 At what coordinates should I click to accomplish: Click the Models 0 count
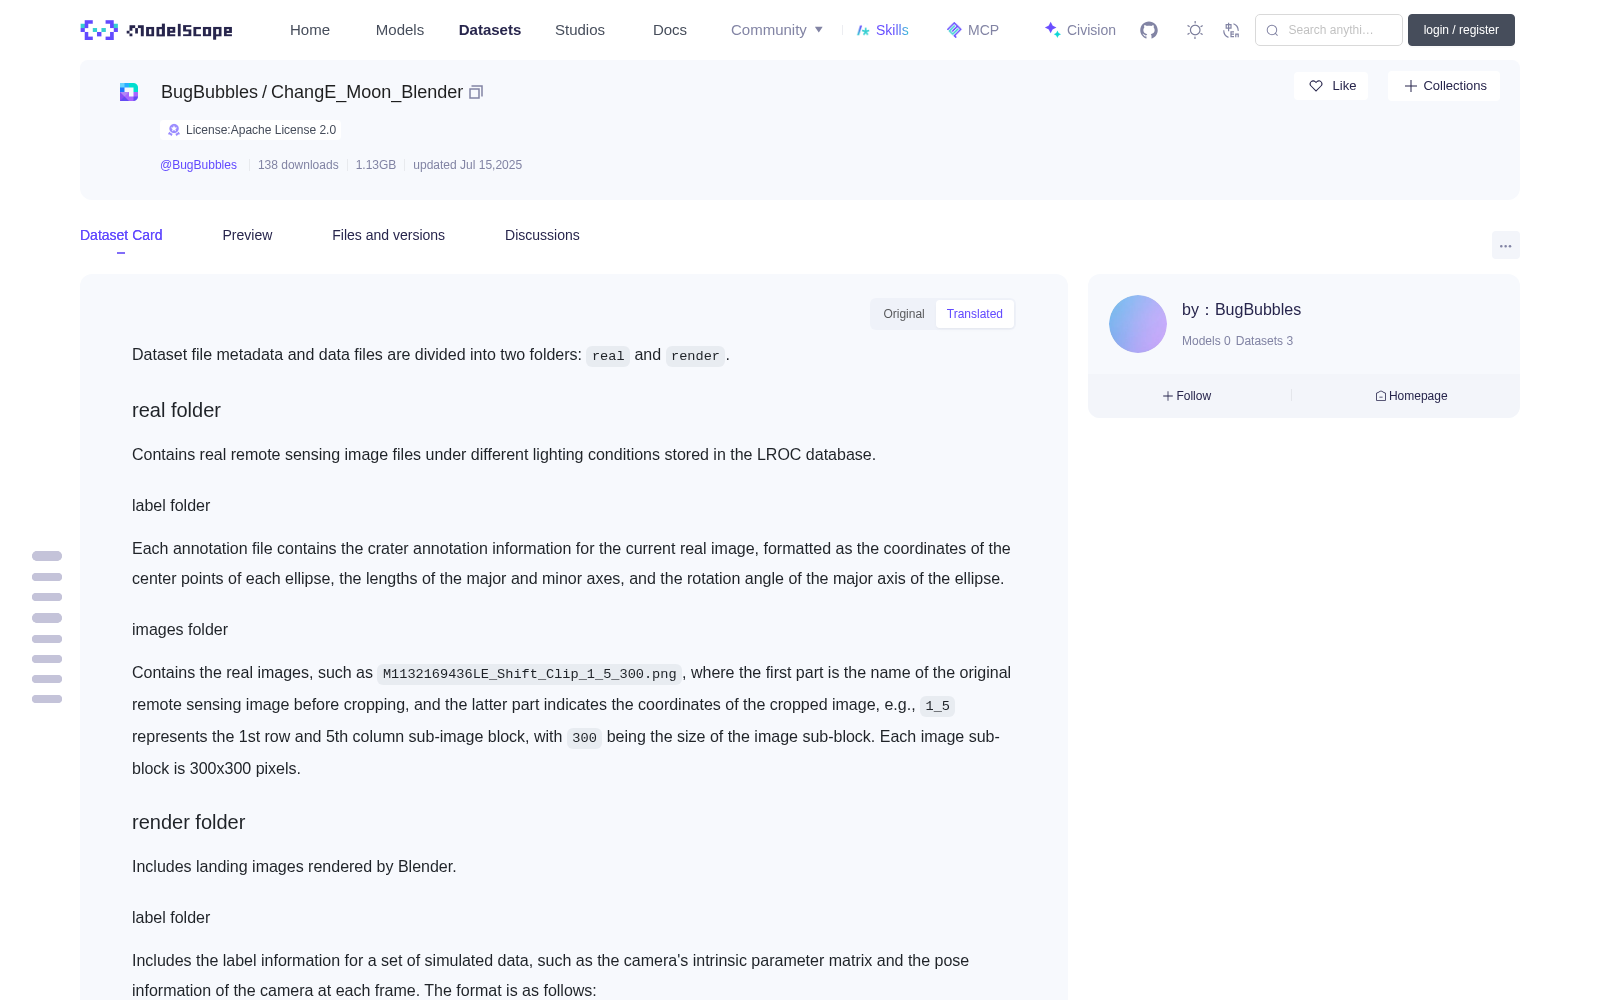(1206, 341)
